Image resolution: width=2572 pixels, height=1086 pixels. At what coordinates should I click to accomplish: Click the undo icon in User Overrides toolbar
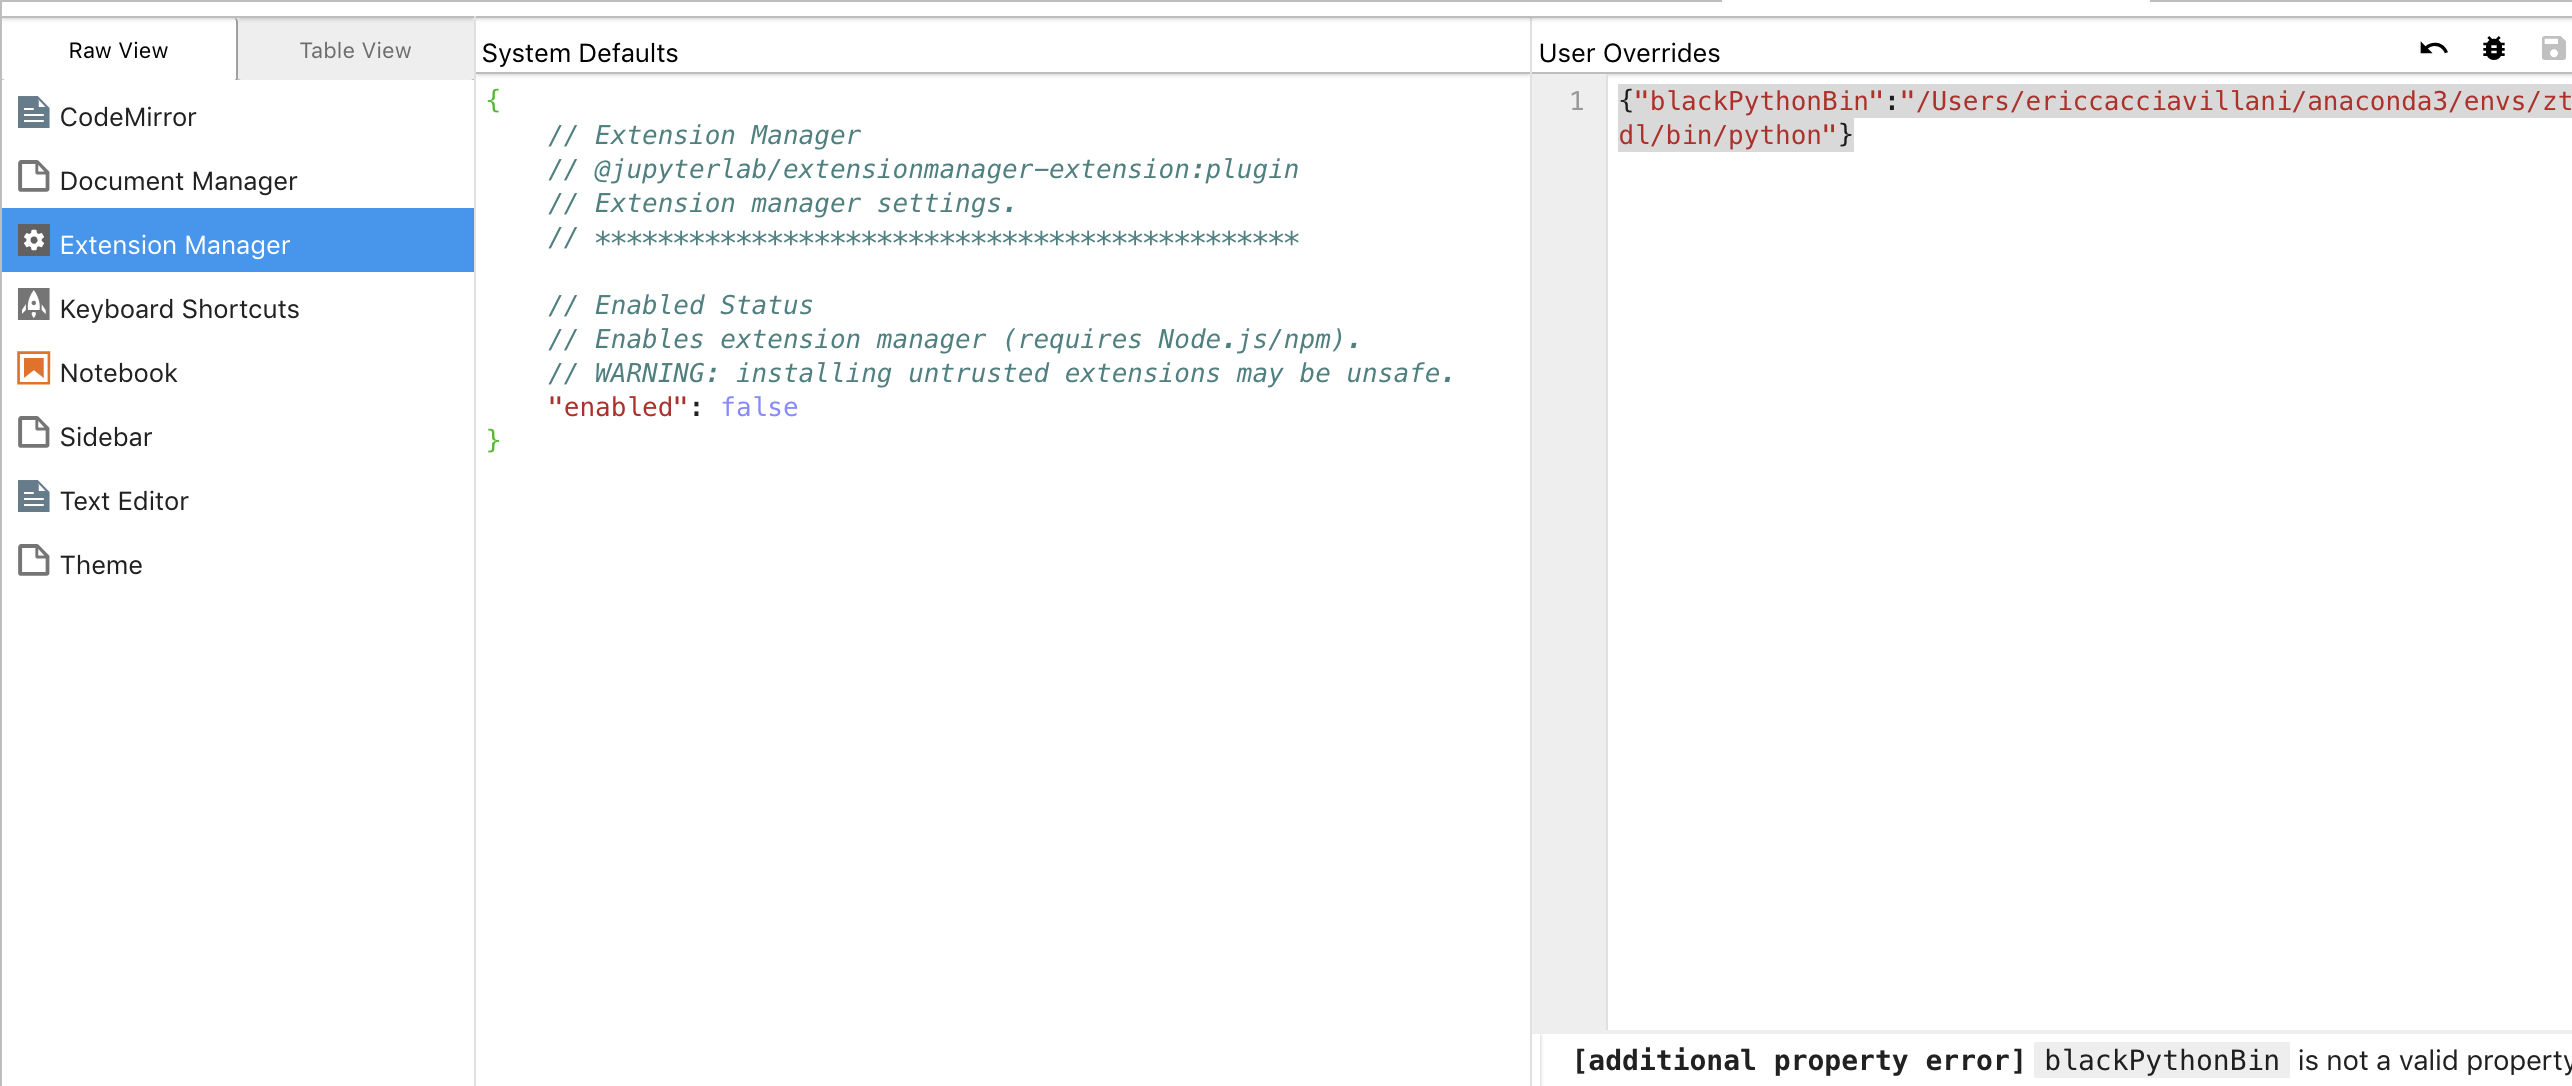pos(2433,48)
